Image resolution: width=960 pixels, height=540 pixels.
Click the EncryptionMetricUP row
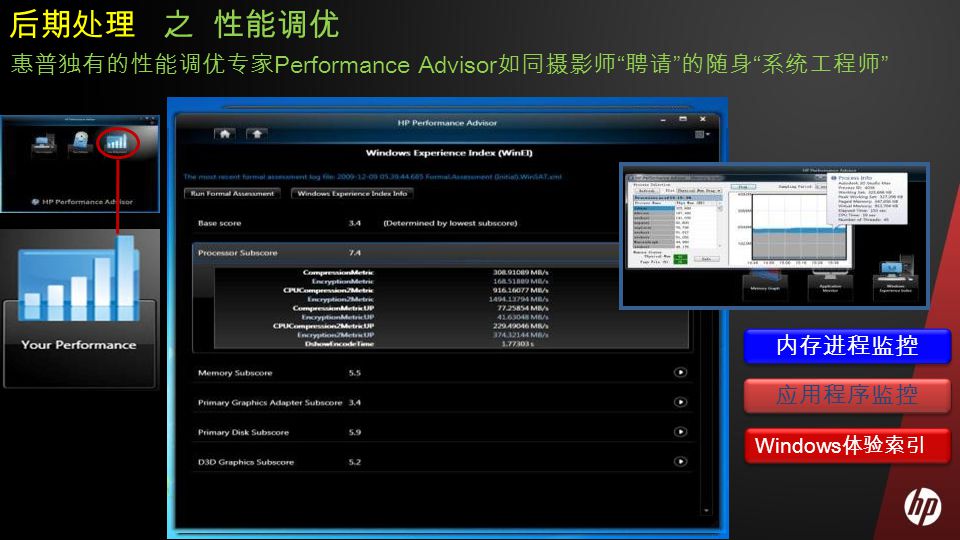click(x=426, y=317)
